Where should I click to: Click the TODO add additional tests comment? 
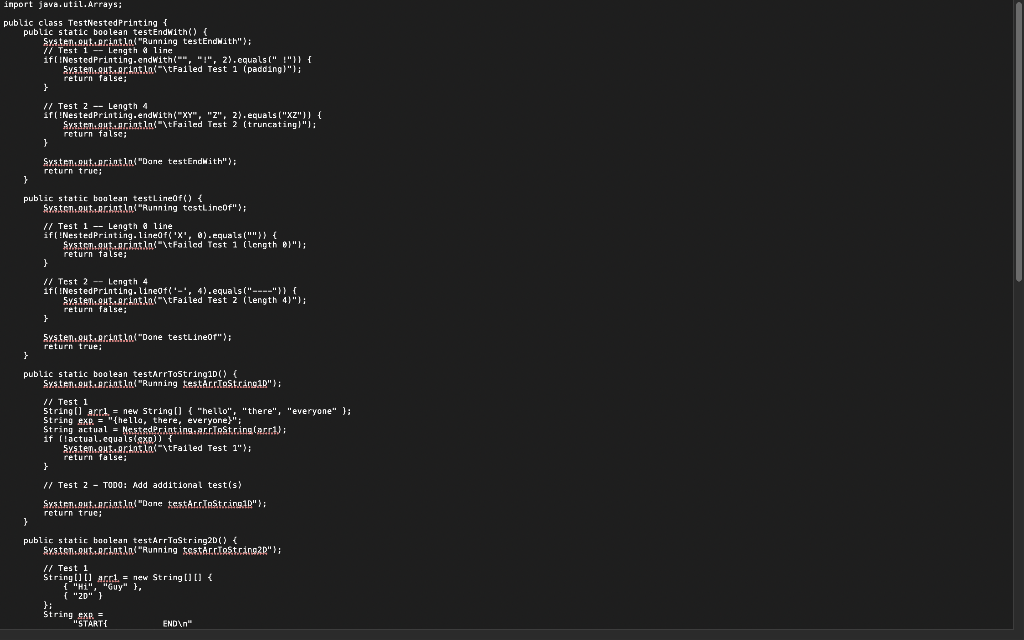[140, 484]
